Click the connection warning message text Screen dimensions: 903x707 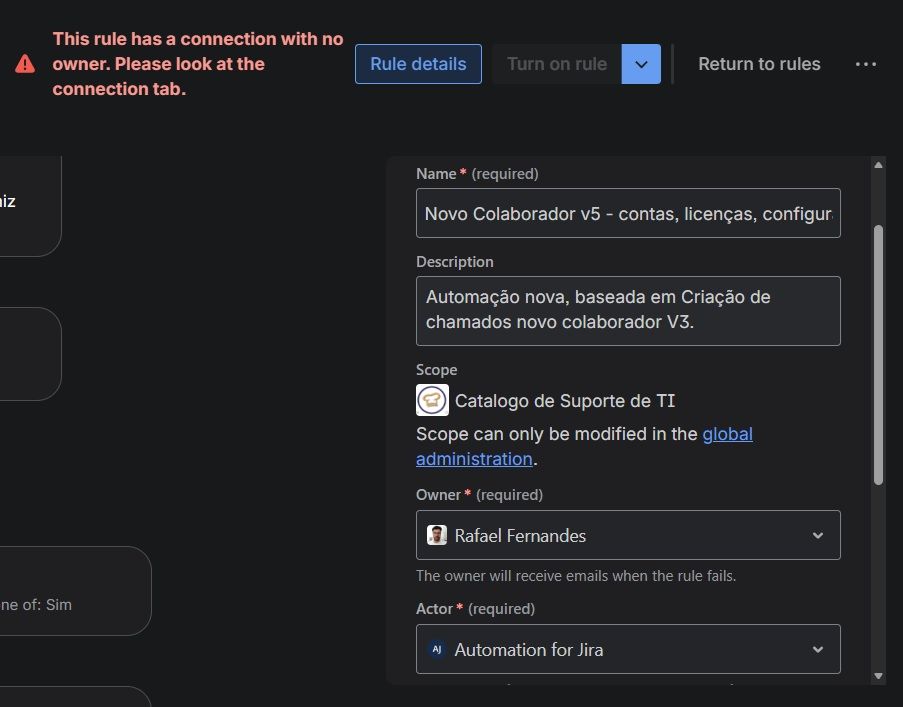(198, 63)
